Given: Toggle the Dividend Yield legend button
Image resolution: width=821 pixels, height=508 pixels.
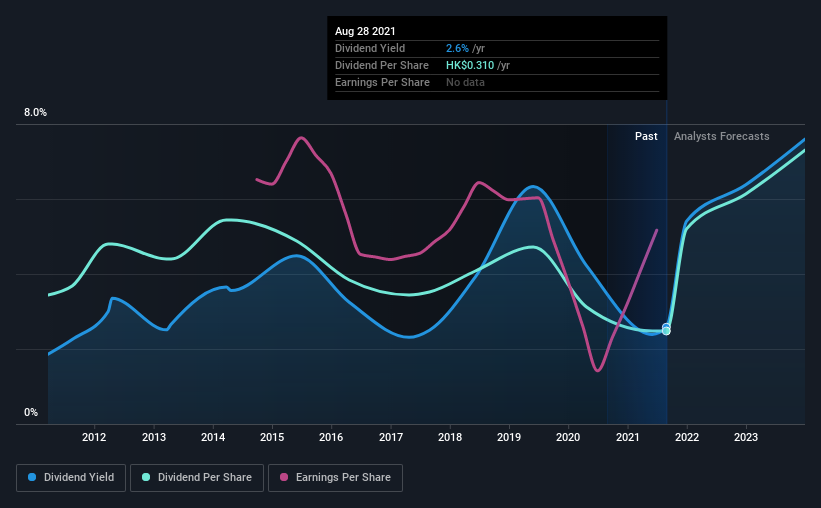Looking at the screenshot, I should tap(71, 478).
